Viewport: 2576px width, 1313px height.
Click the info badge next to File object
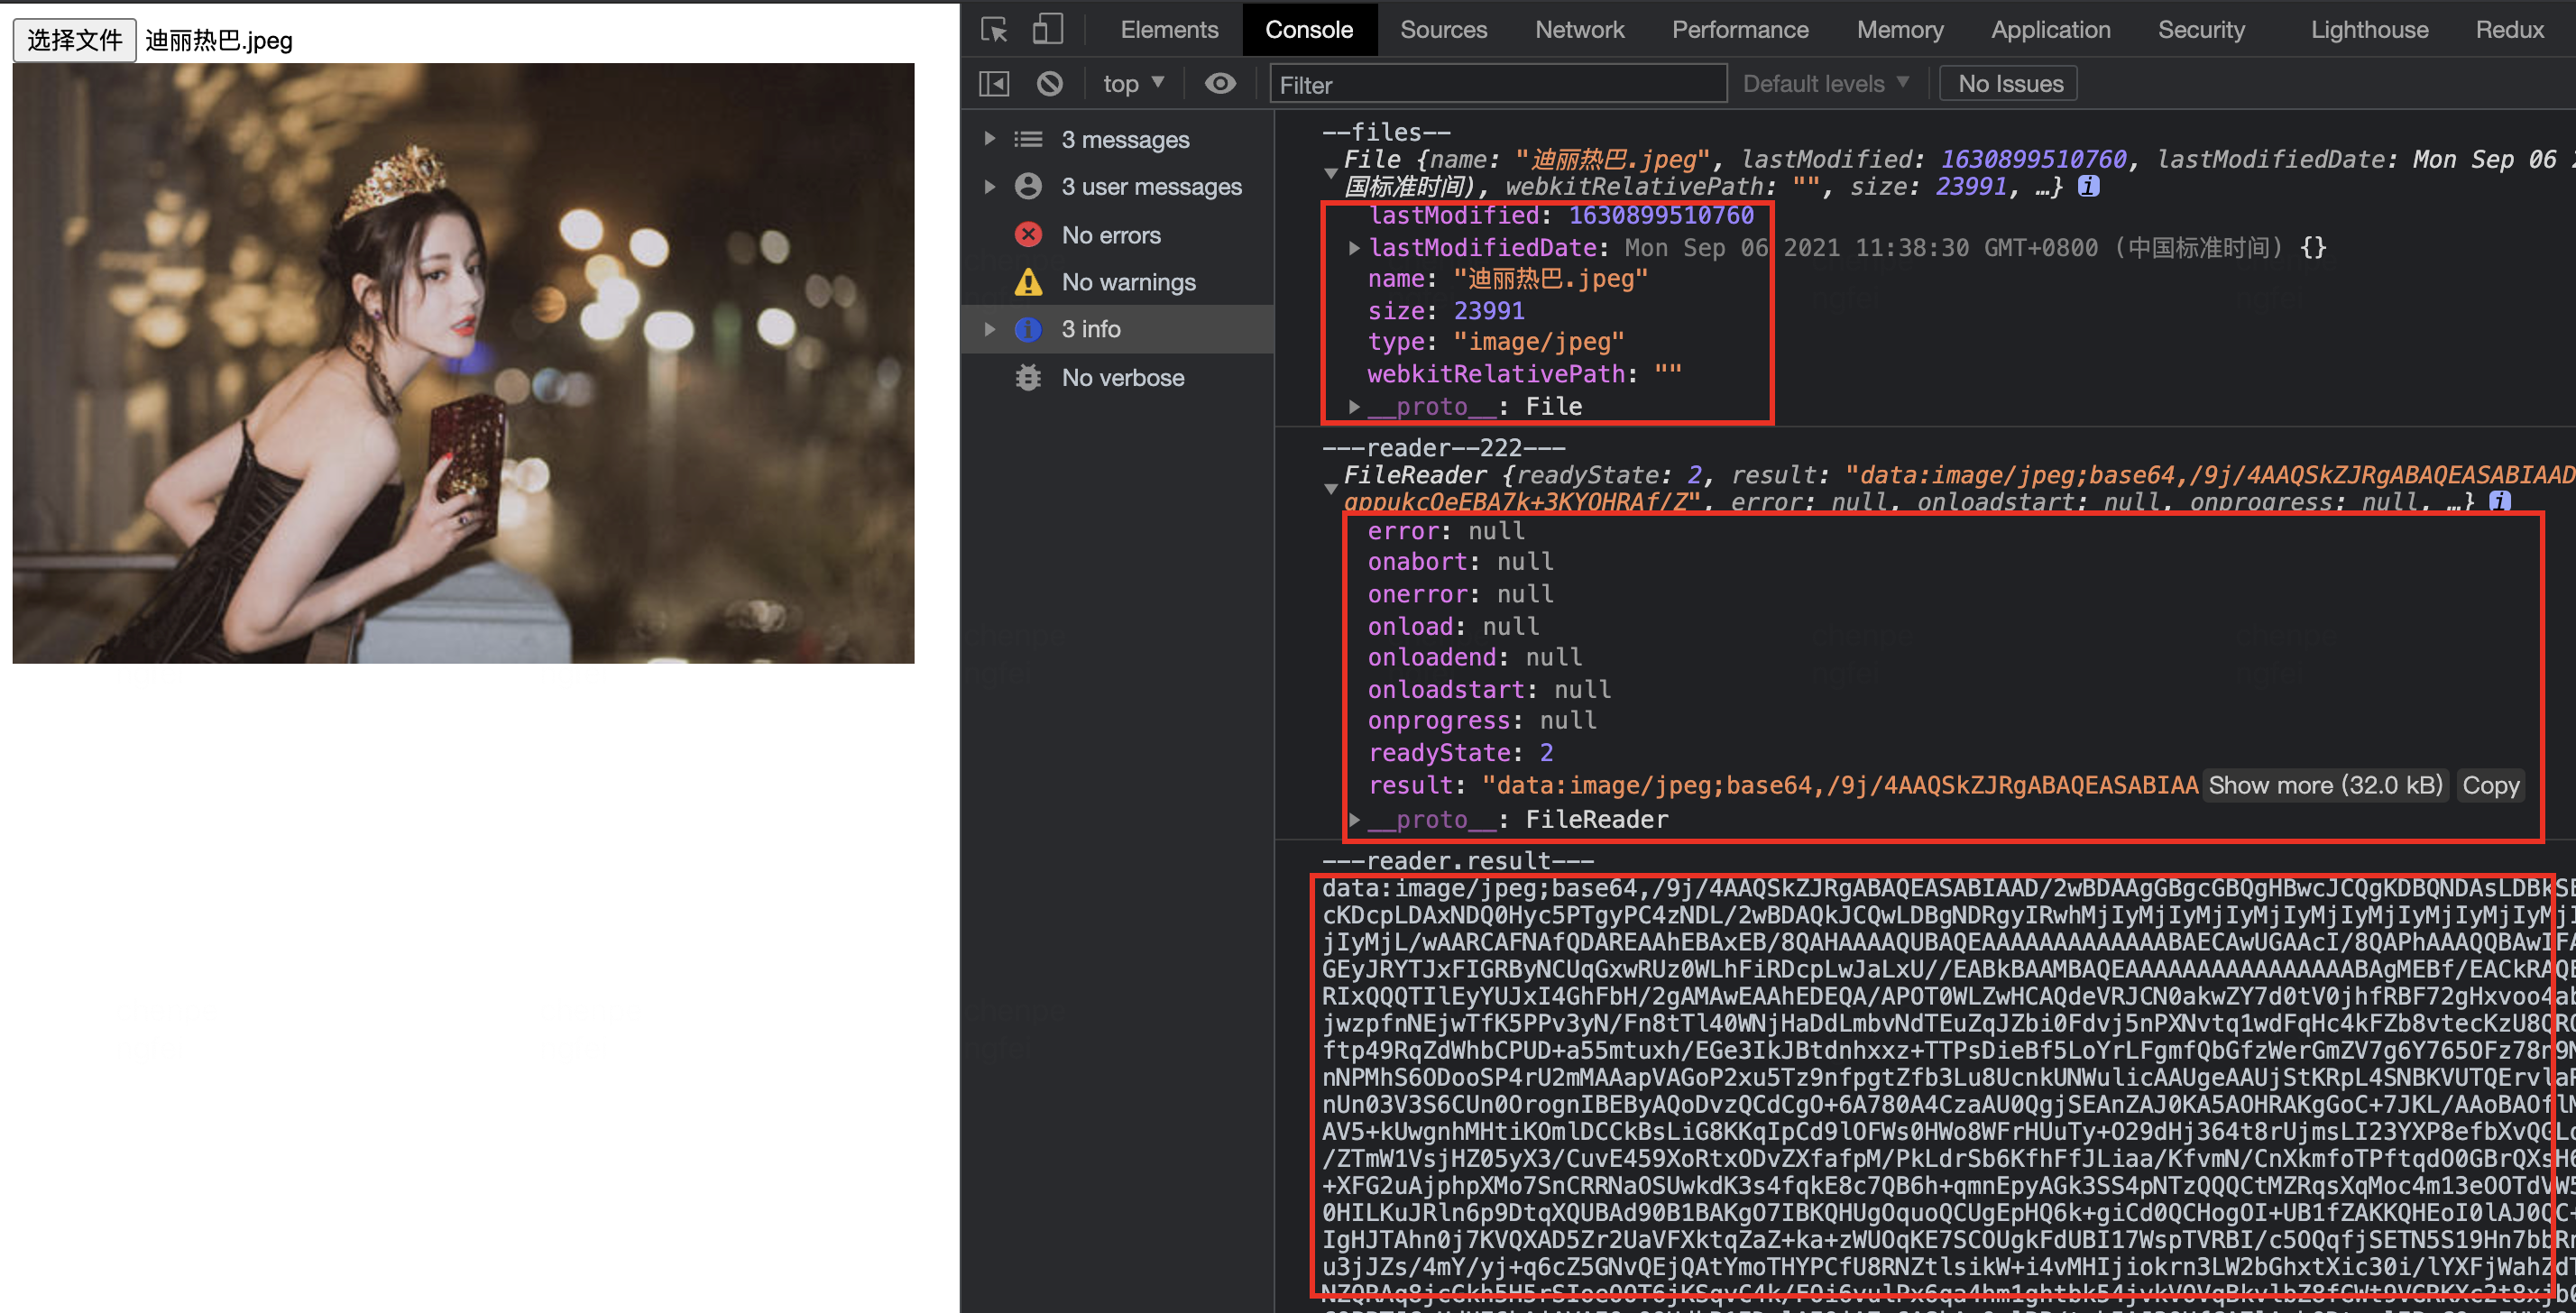pos(2089,186)
